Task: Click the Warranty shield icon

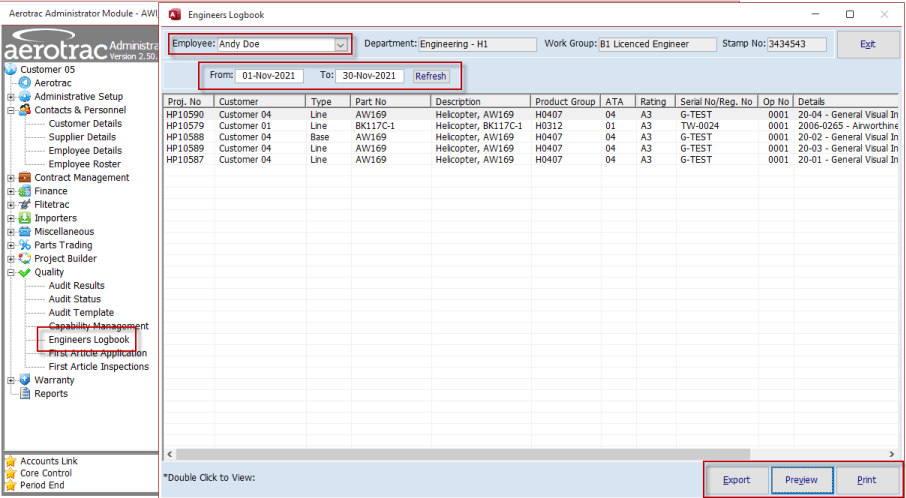Action: pyautogui.click(x=24, y=380)
